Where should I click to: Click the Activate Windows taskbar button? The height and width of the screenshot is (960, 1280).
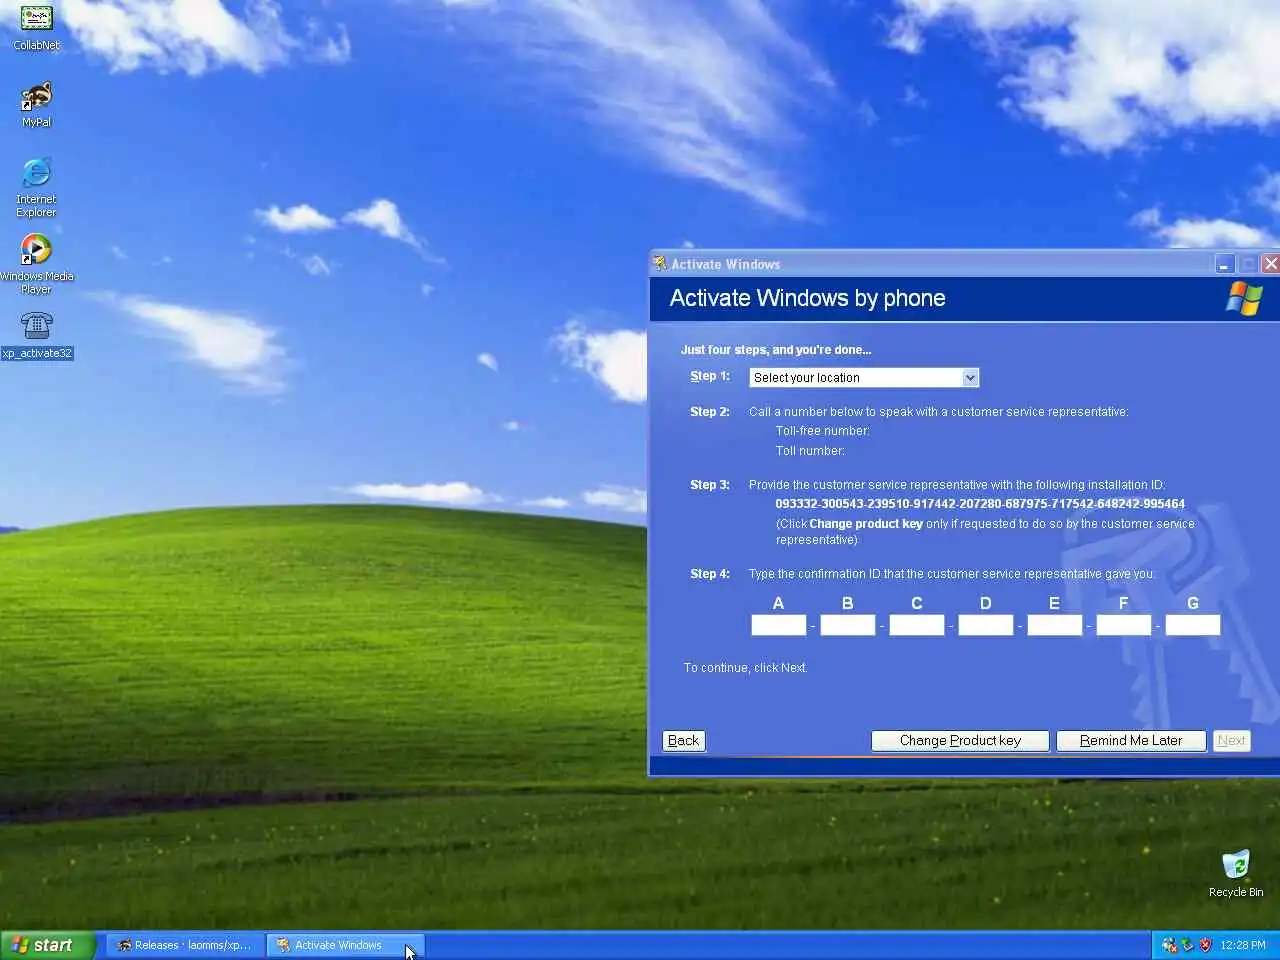[346, 945]
